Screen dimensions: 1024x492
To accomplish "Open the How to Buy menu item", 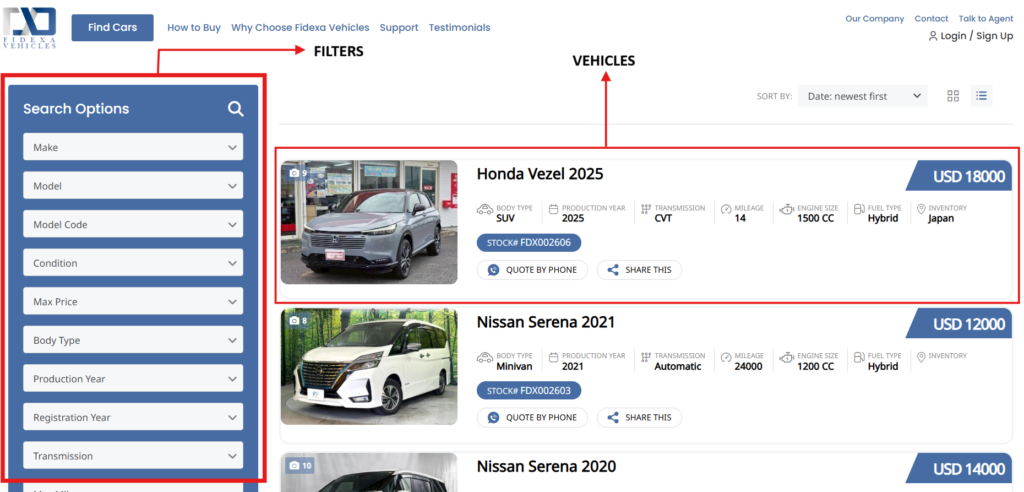I will coord(194,28).
